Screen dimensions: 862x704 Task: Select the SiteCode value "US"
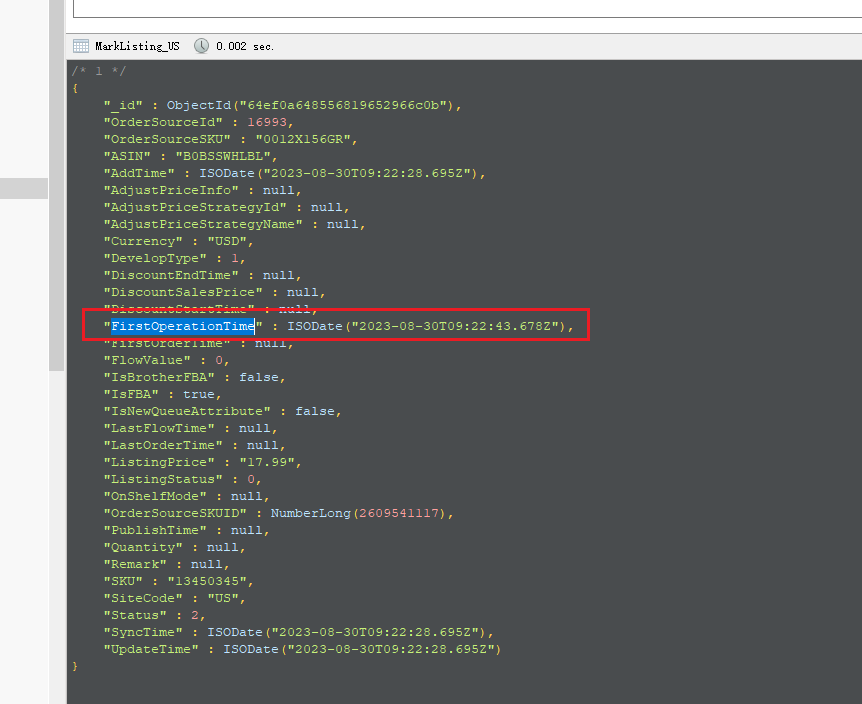tap(223, 598)
